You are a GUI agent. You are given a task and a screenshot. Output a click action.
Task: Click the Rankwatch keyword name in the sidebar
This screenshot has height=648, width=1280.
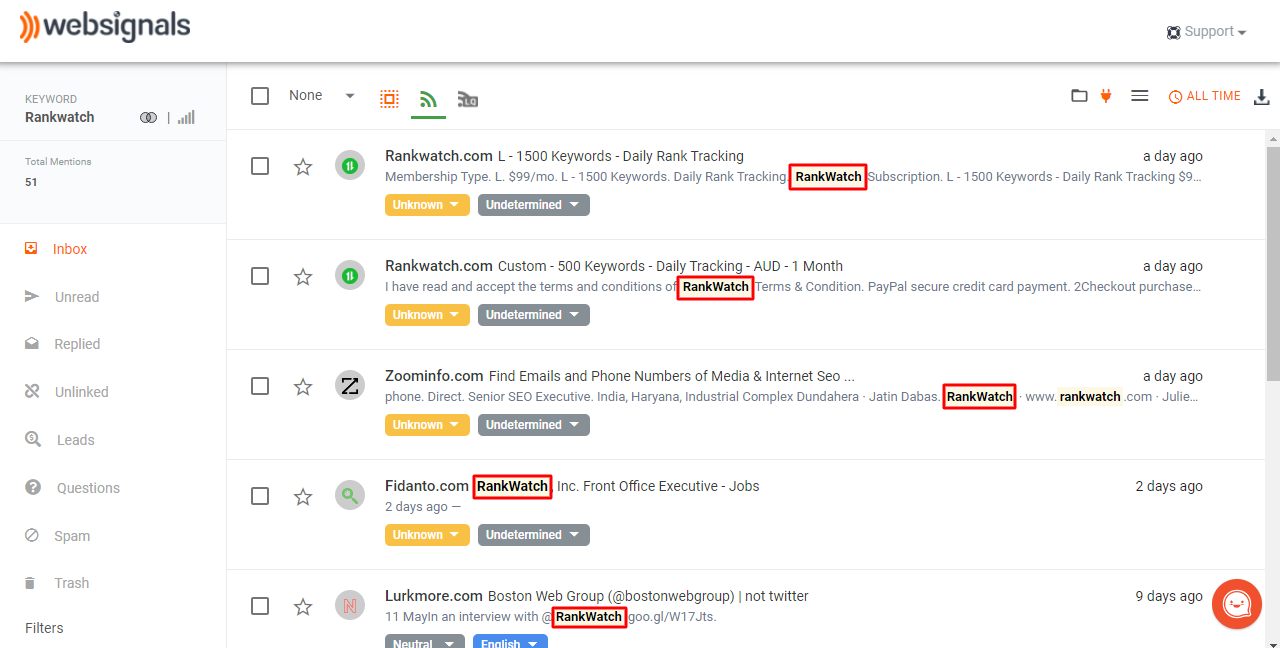pyautogui.click(x=60, y=117)
